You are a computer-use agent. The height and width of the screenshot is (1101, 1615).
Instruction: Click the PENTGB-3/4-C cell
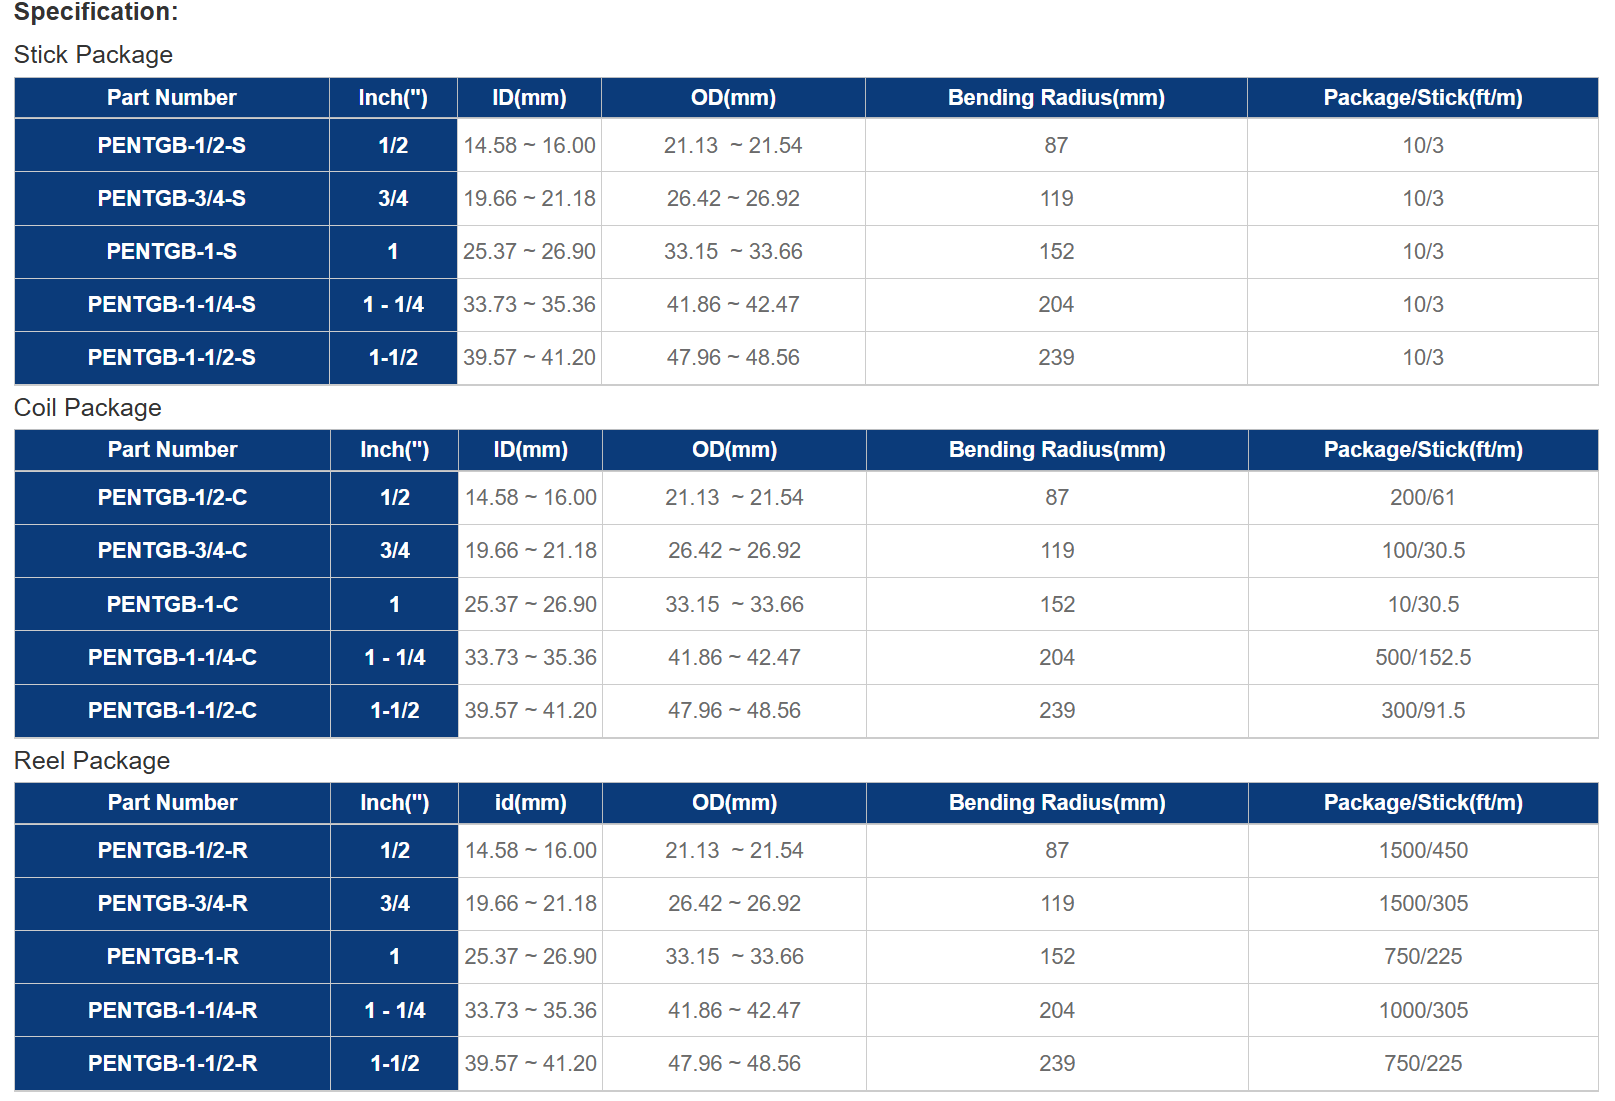point(172,551)
